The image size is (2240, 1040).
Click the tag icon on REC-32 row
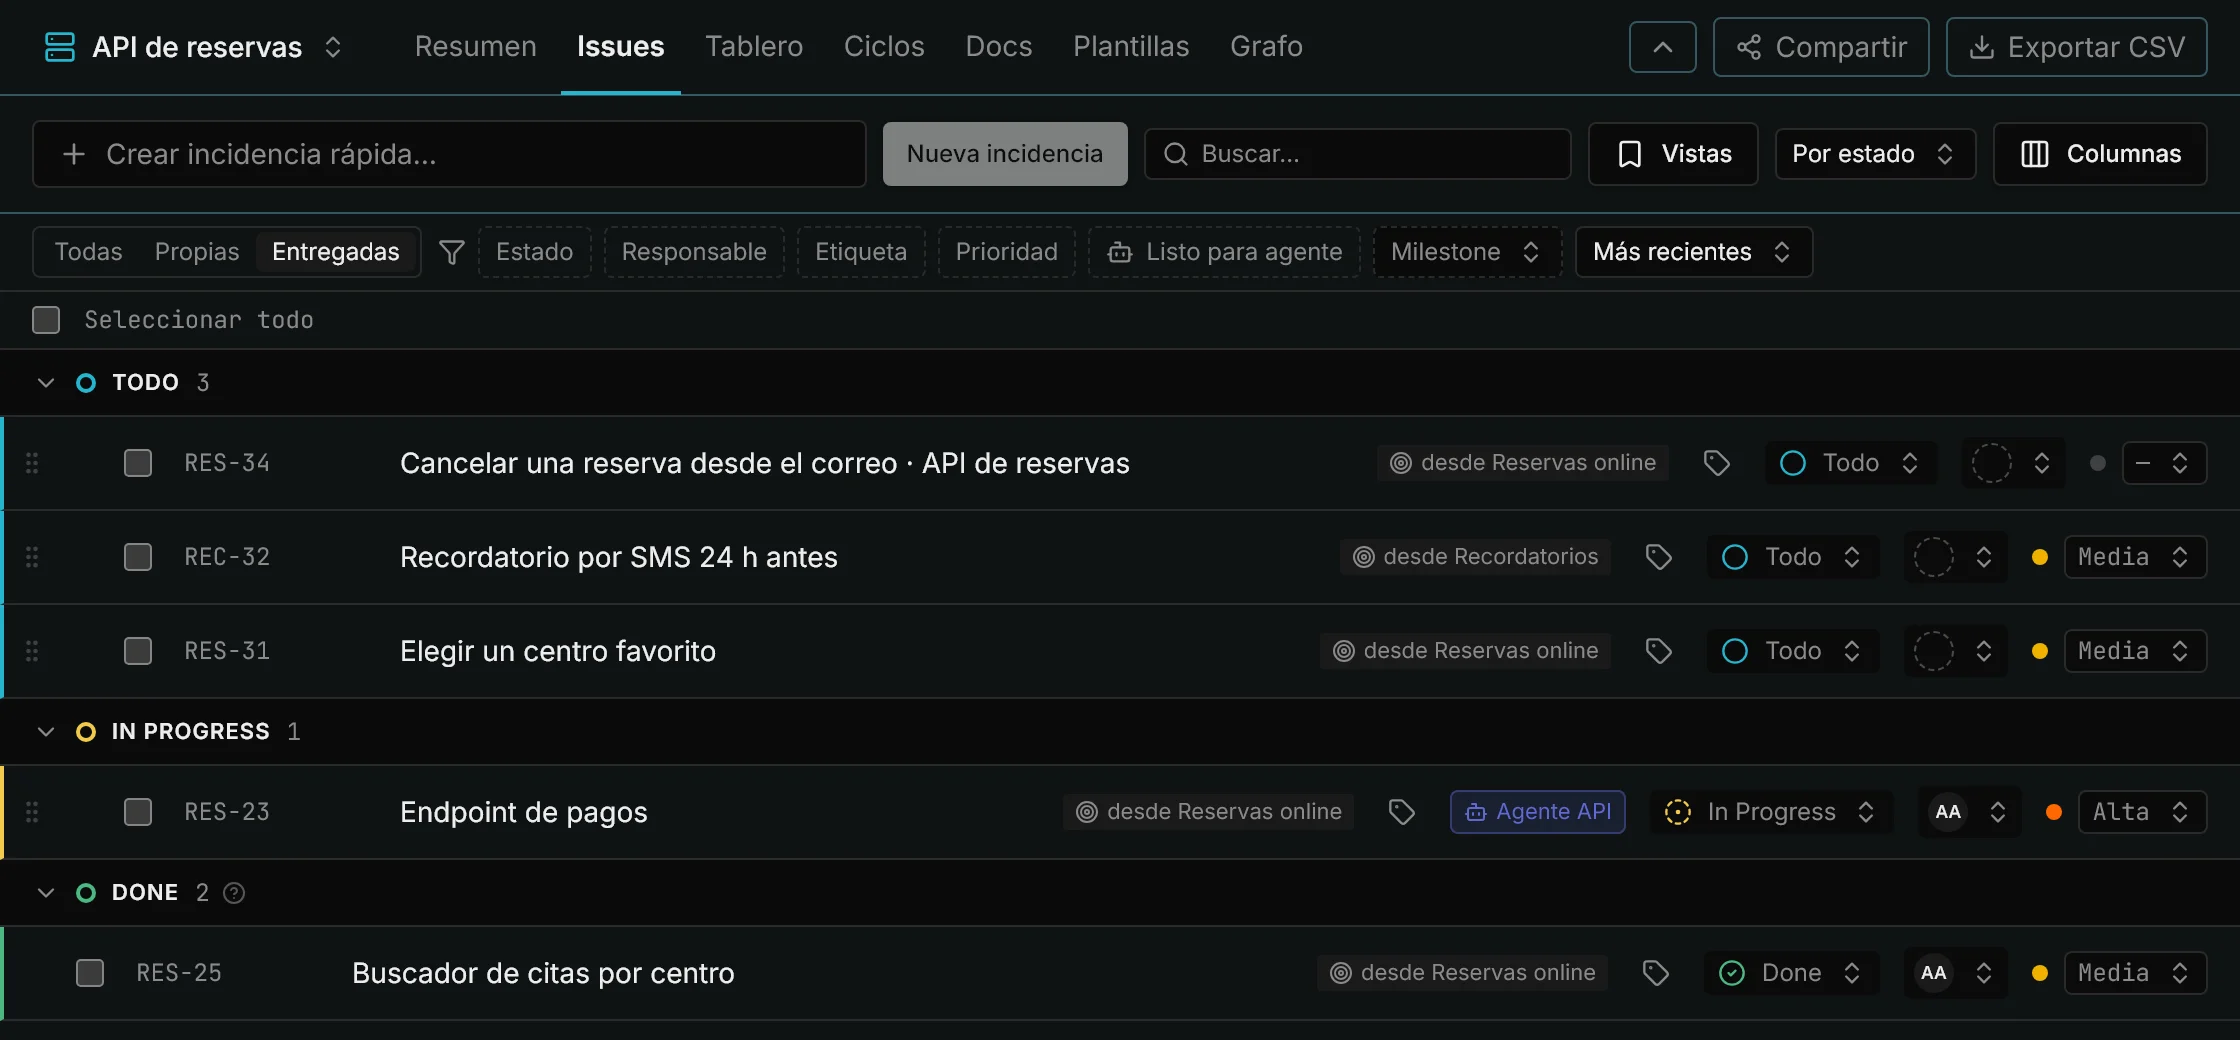(x=1659, y=557)
